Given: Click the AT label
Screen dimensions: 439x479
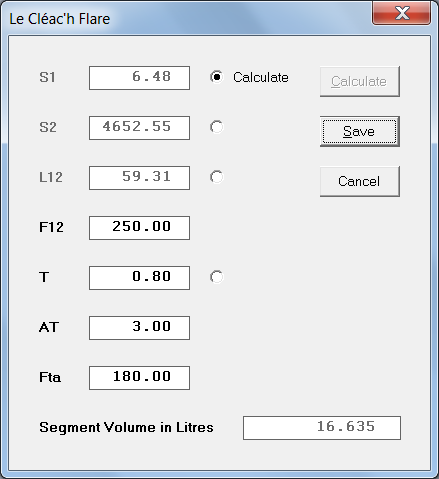Looking at the screenshot, I should (49, 327).
